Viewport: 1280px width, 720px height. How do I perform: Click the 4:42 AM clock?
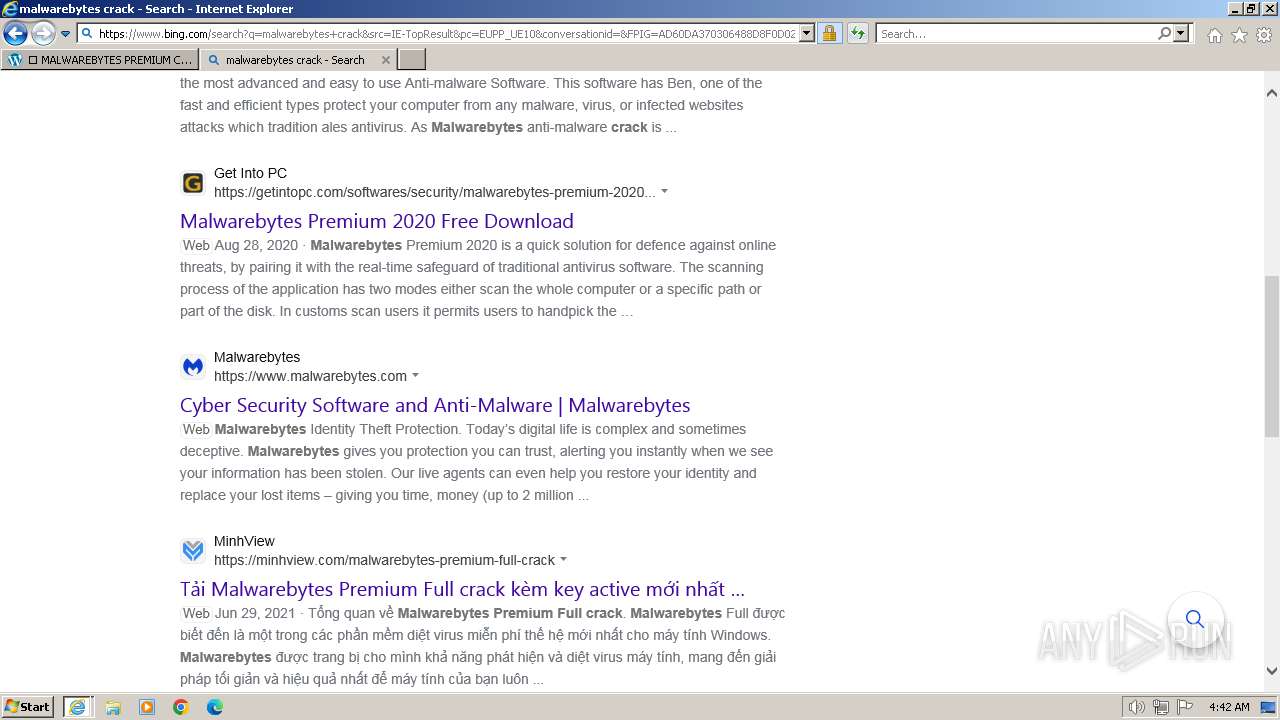(1229, 707)
